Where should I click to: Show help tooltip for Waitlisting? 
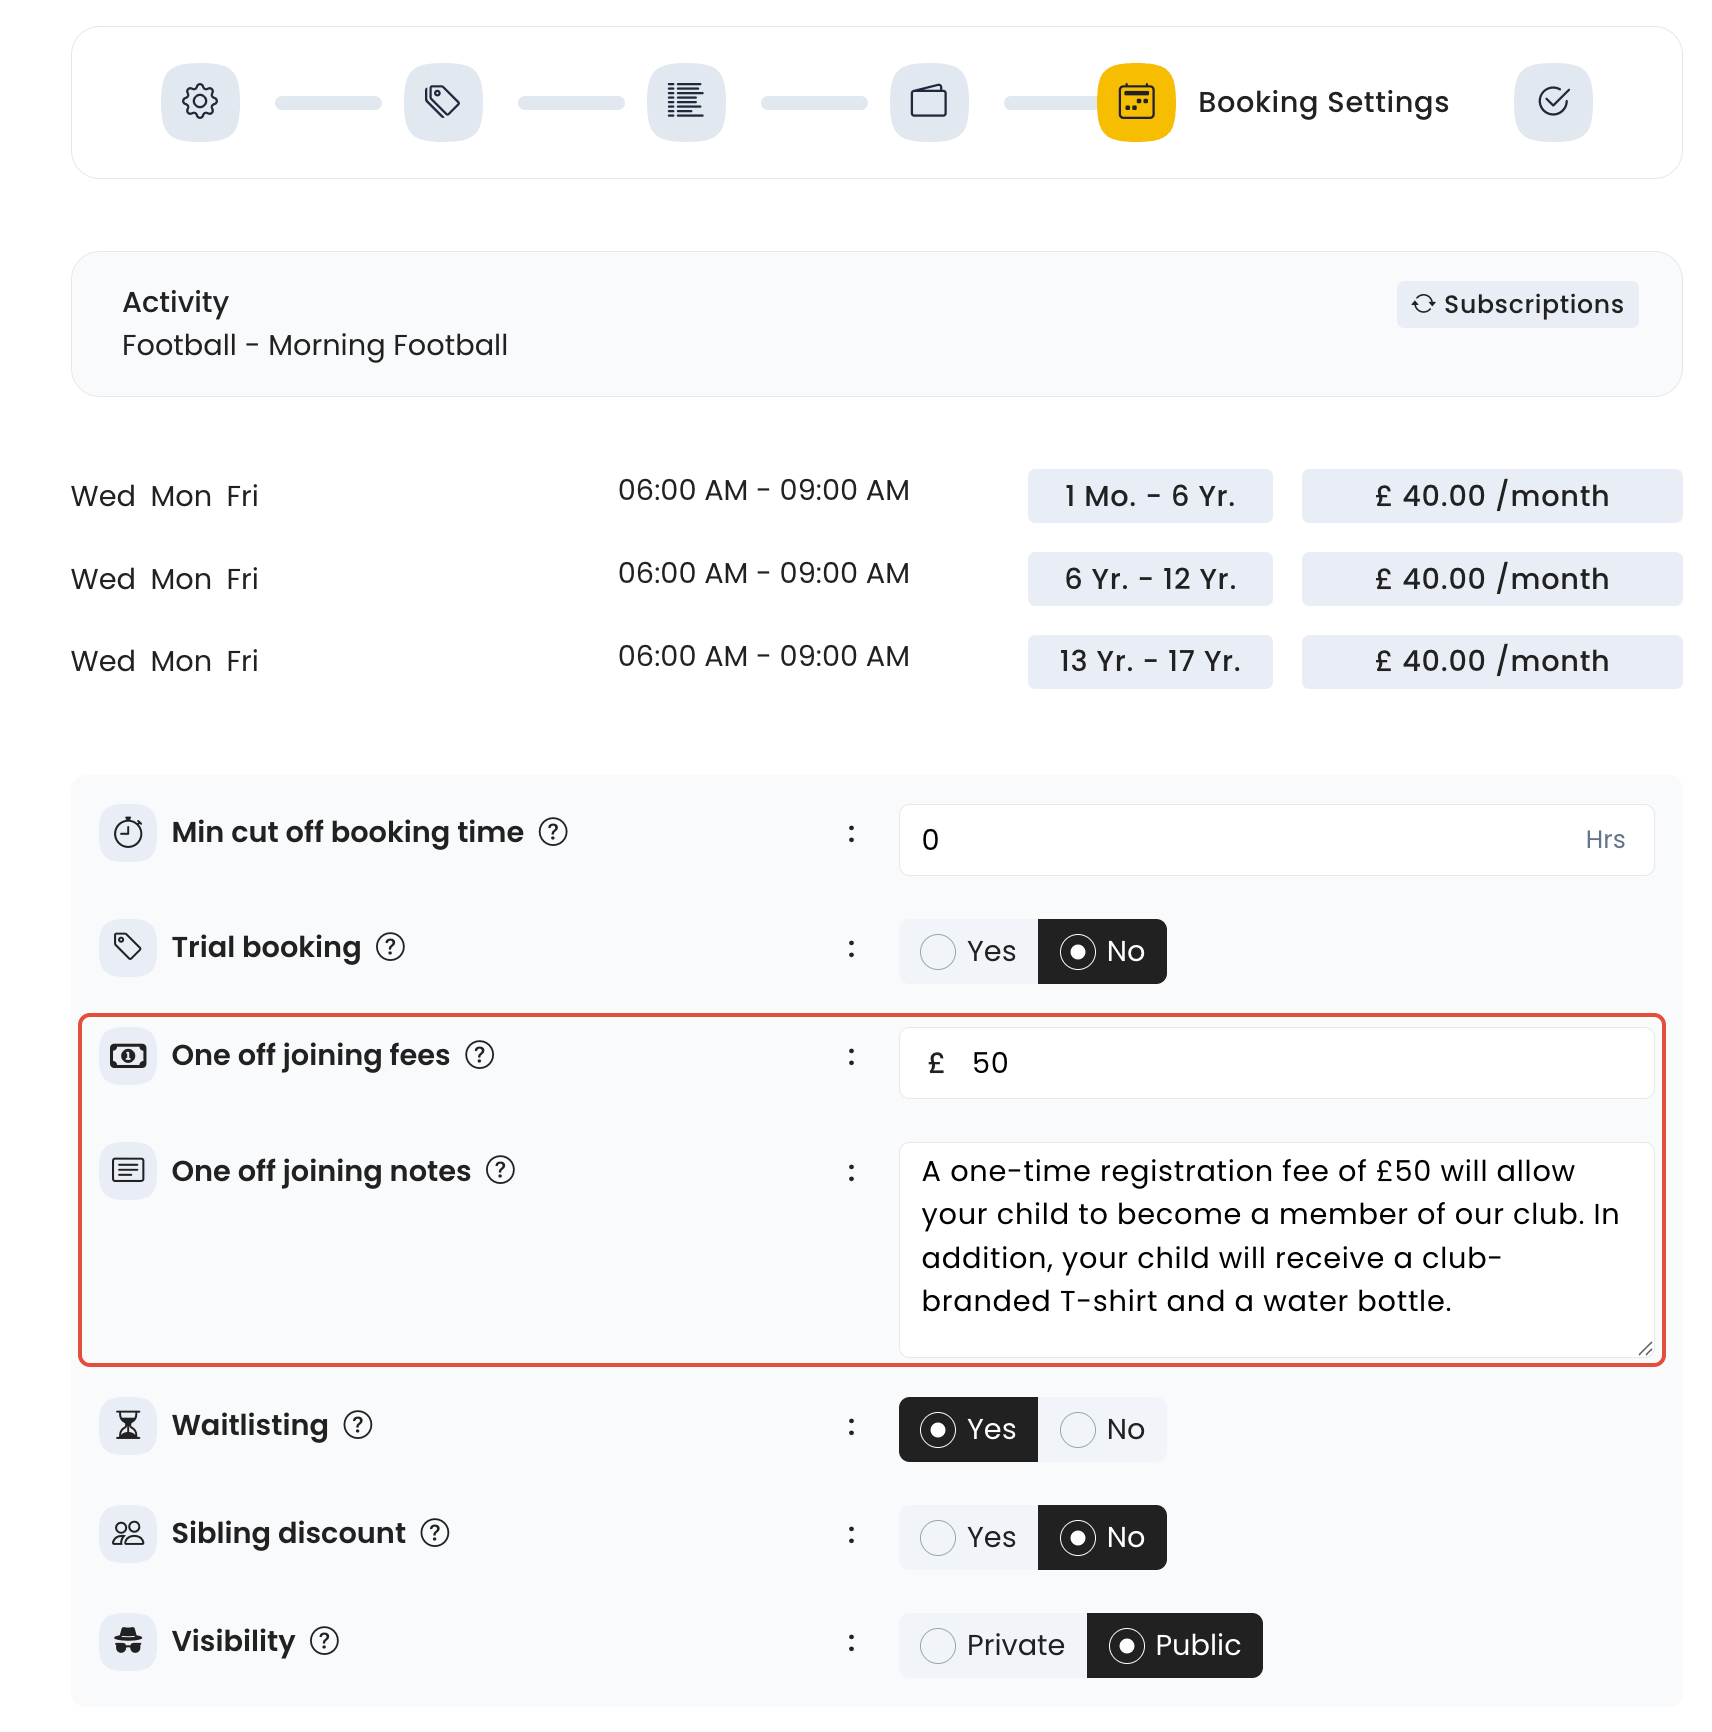point(358,1425)
